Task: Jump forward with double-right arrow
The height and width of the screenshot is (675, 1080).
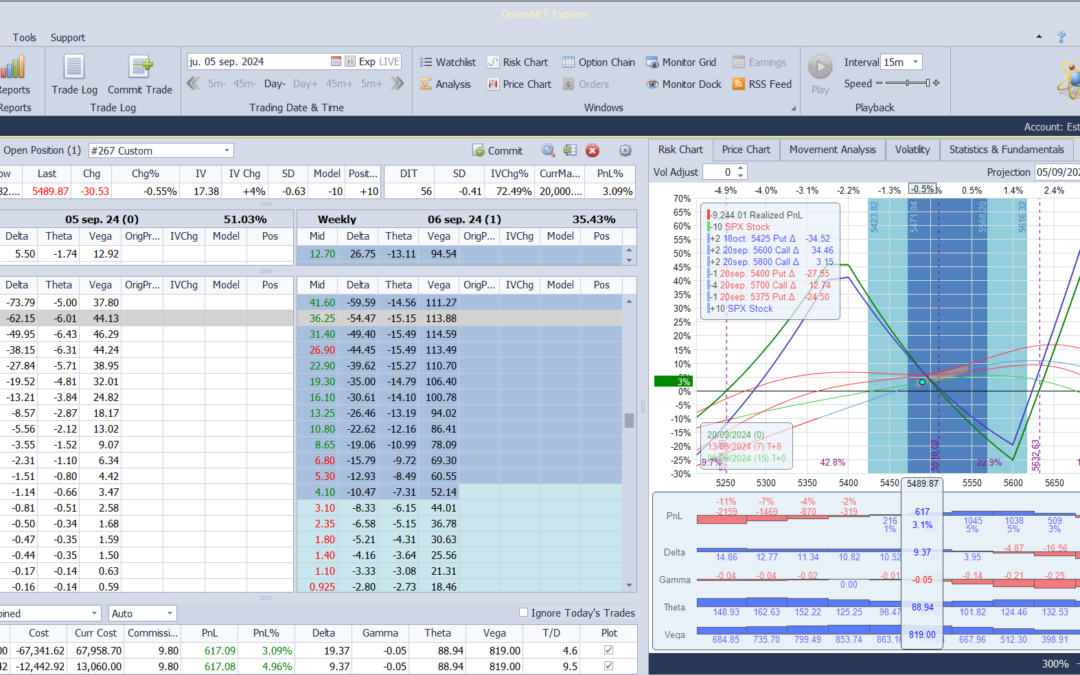Action: 397,83
